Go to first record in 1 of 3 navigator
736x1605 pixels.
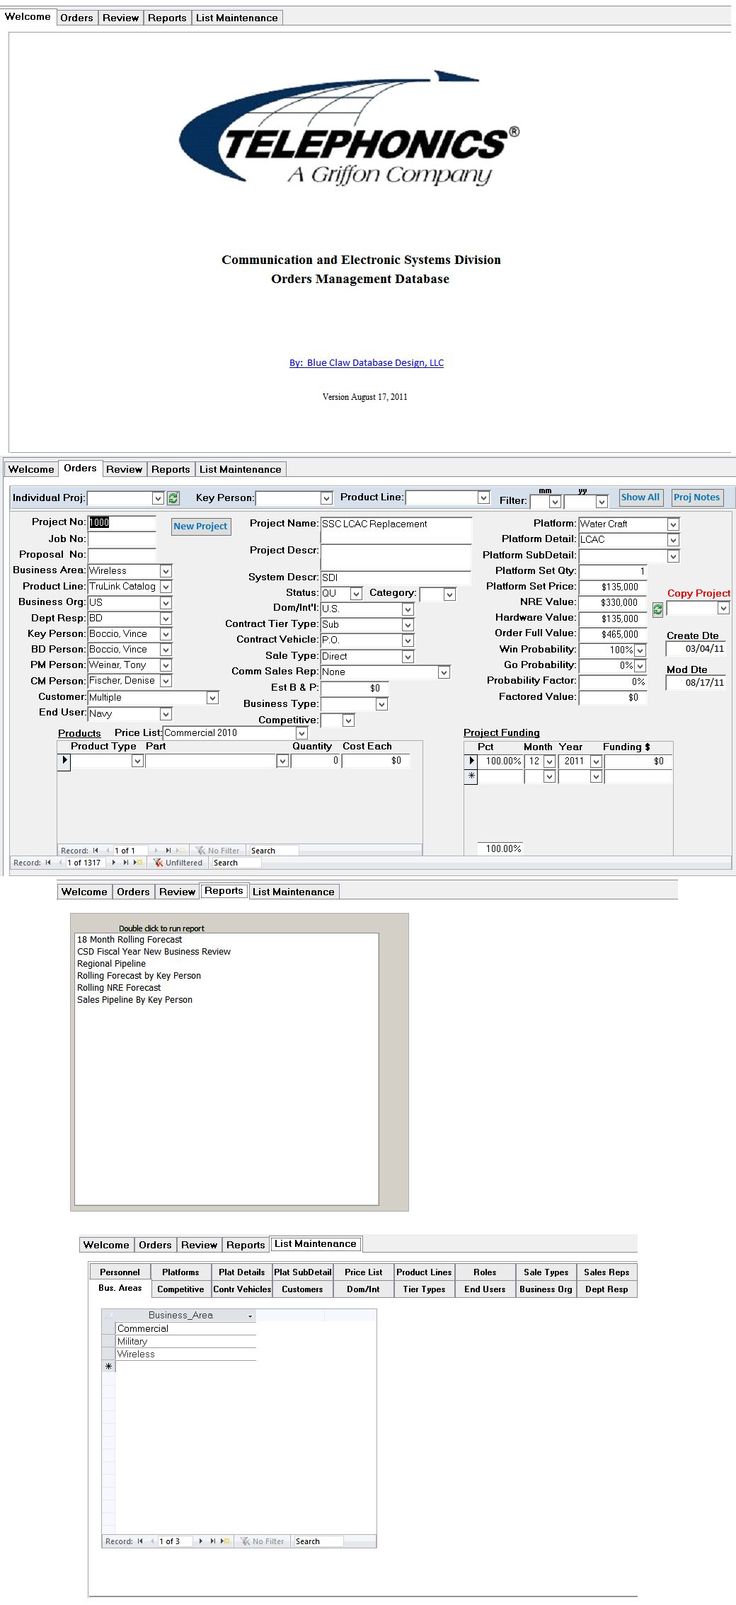click(140, 1541)
